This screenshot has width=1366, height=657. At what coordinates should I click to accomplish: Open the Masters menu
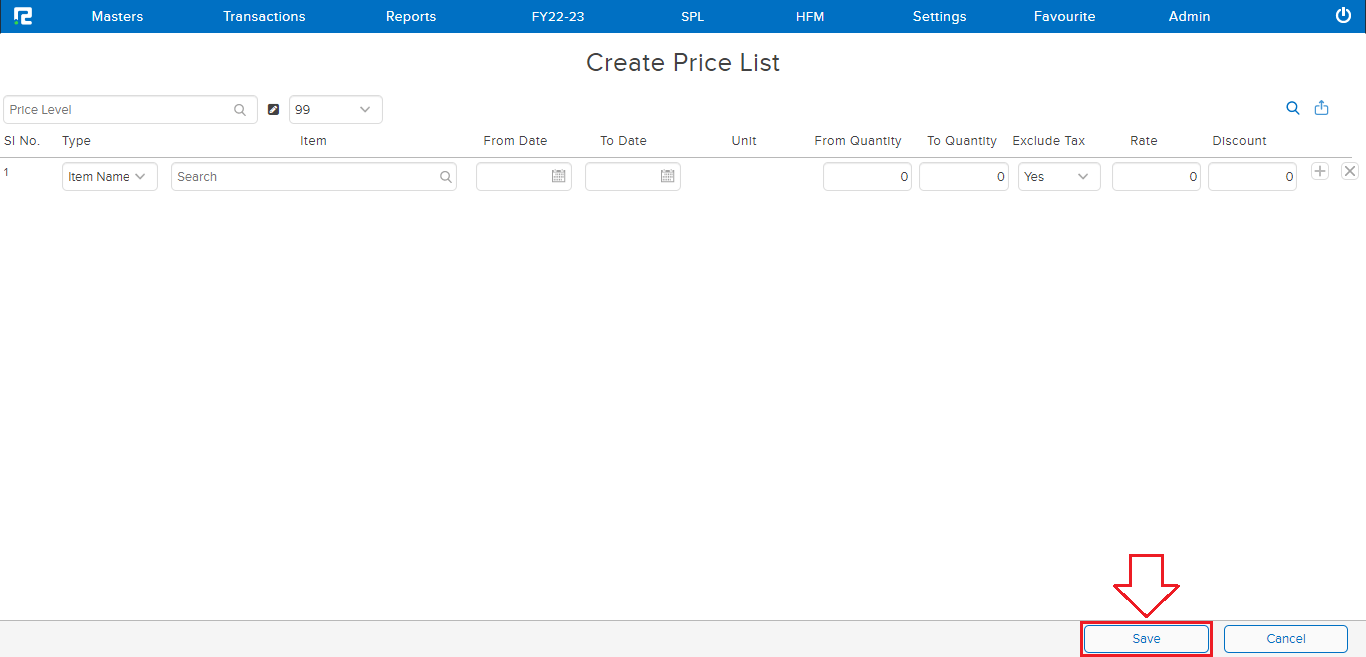click(117, 16)
